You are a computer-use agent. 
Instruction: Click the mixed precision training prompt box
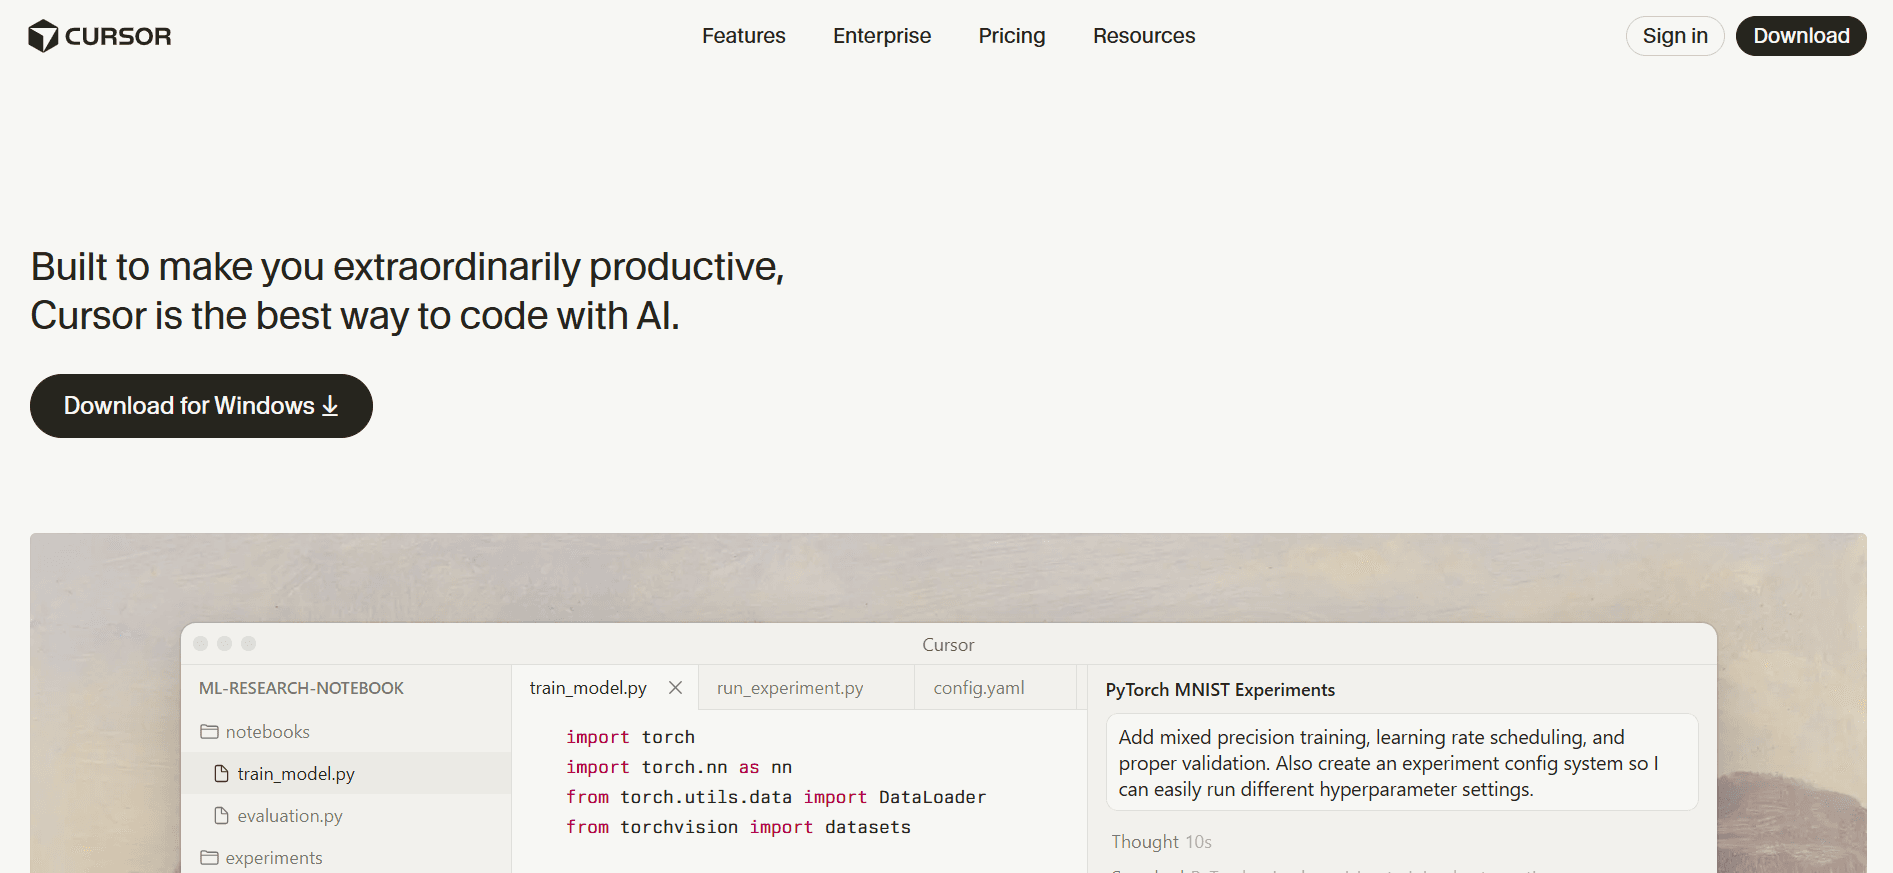(x=1402, y=763)
